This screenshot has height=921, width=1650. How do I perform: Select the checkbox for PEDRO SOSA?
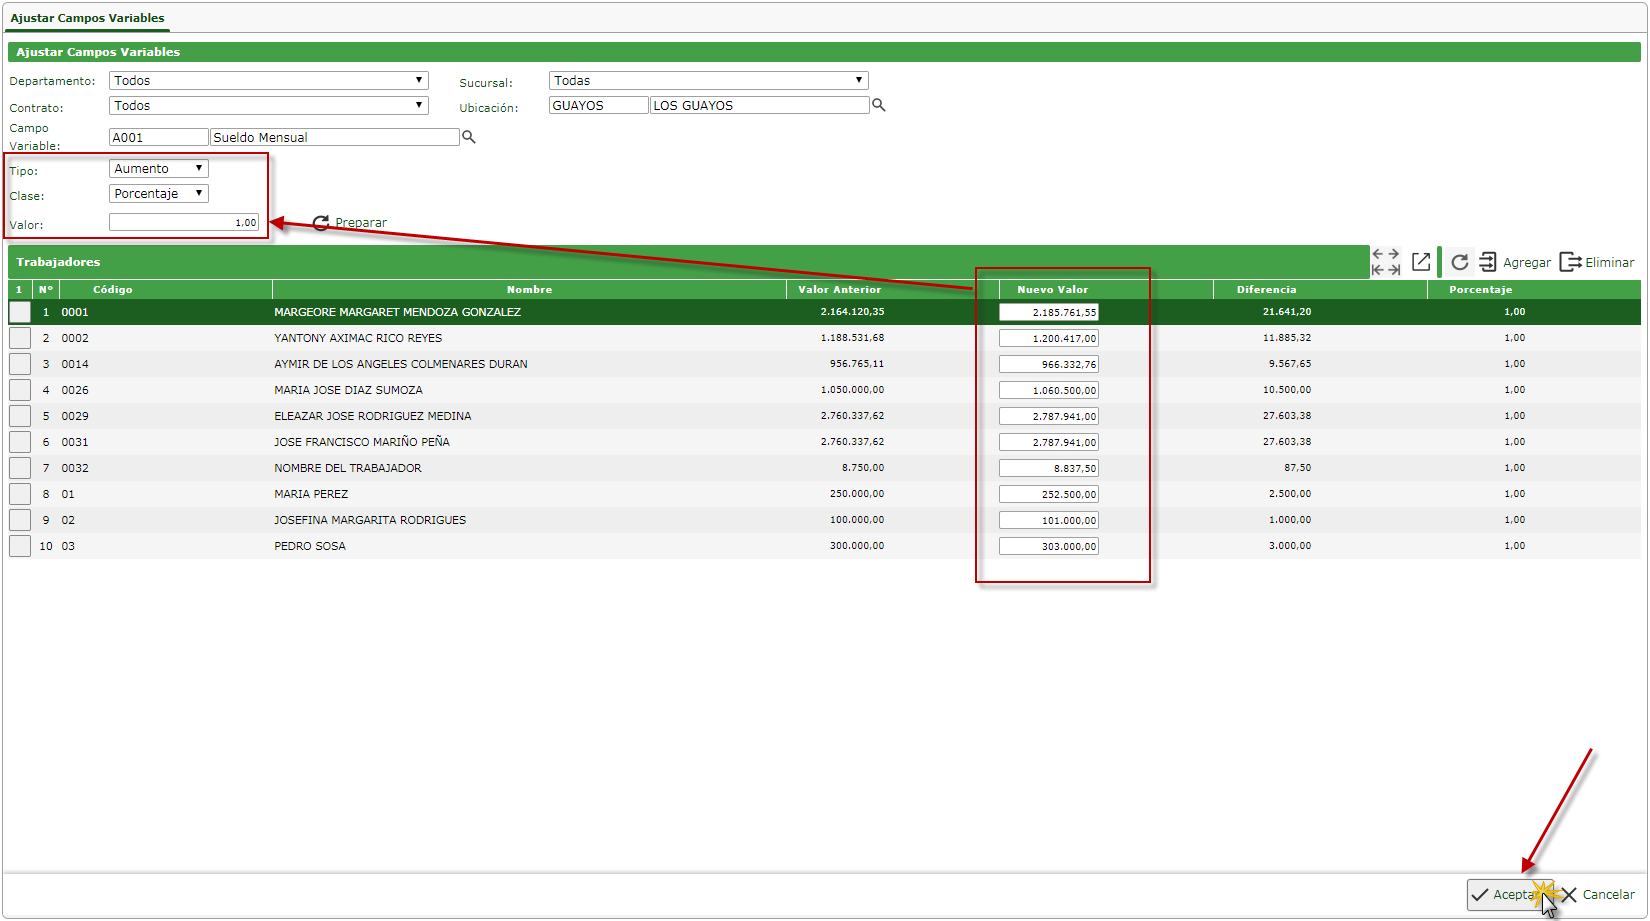20,546
